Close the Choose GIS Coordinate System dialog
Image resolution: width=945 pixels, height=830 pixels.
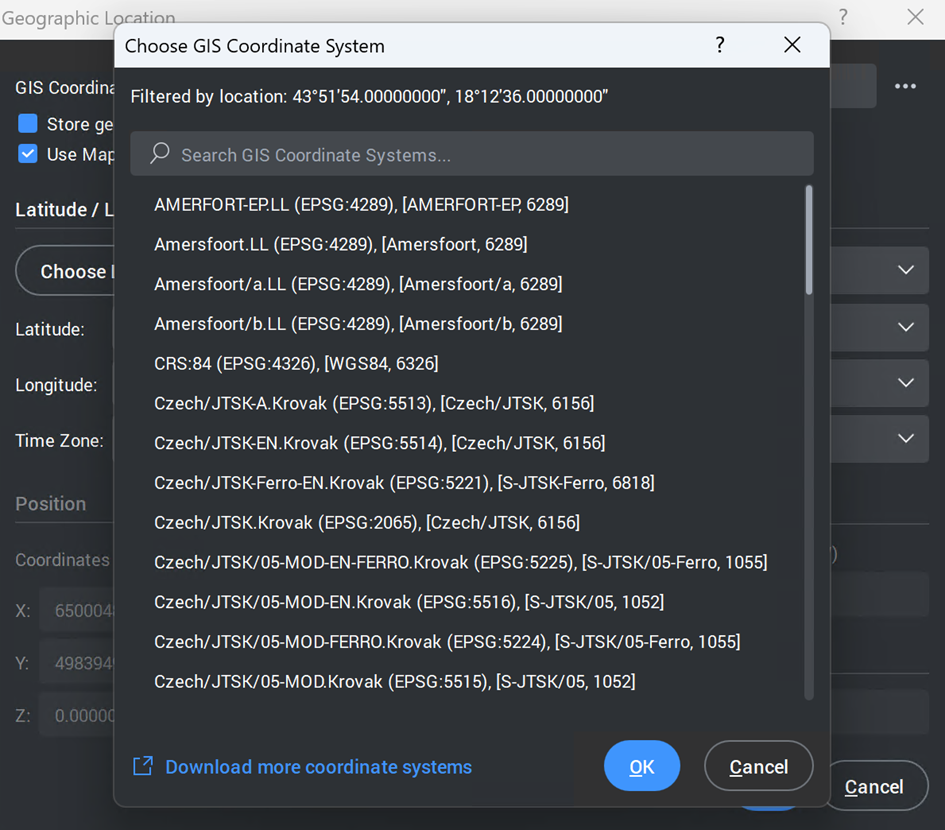tap(792, 45)
